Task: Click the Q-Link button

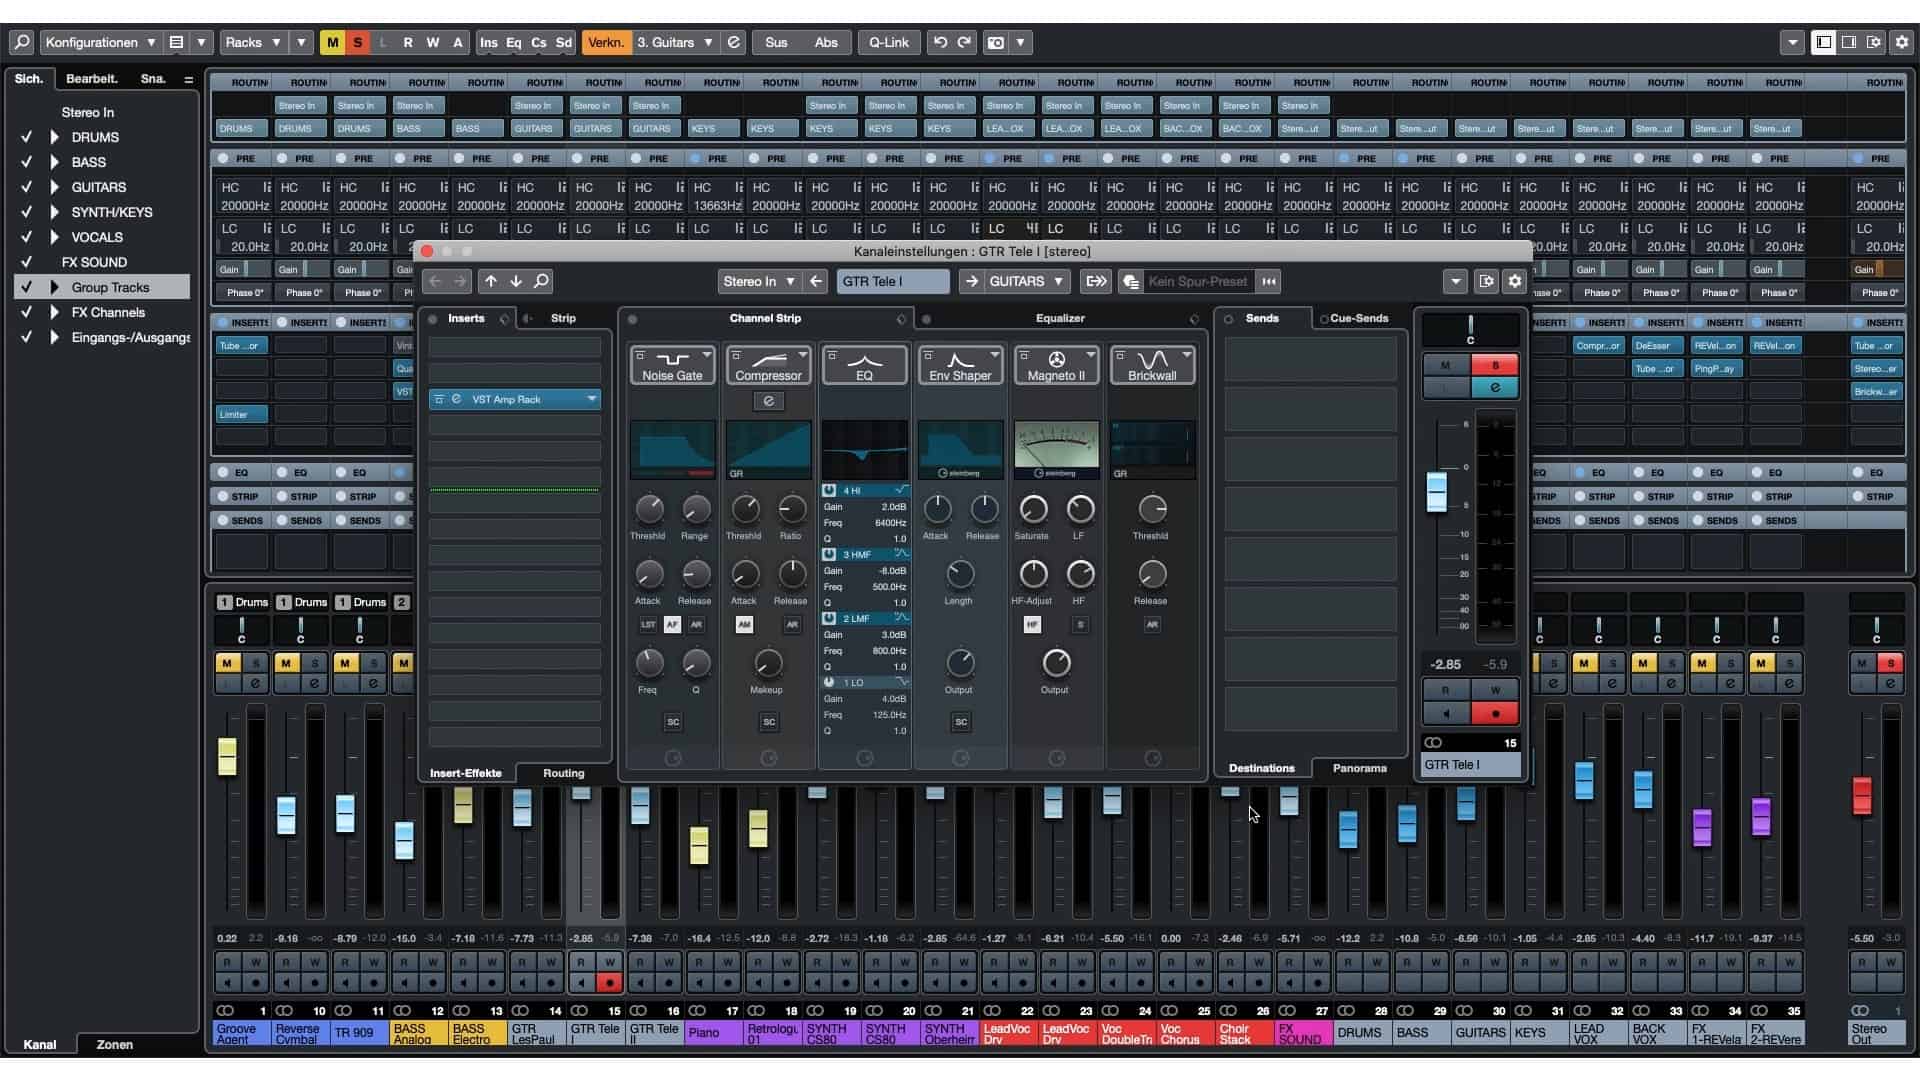Action: coord(888,42)
